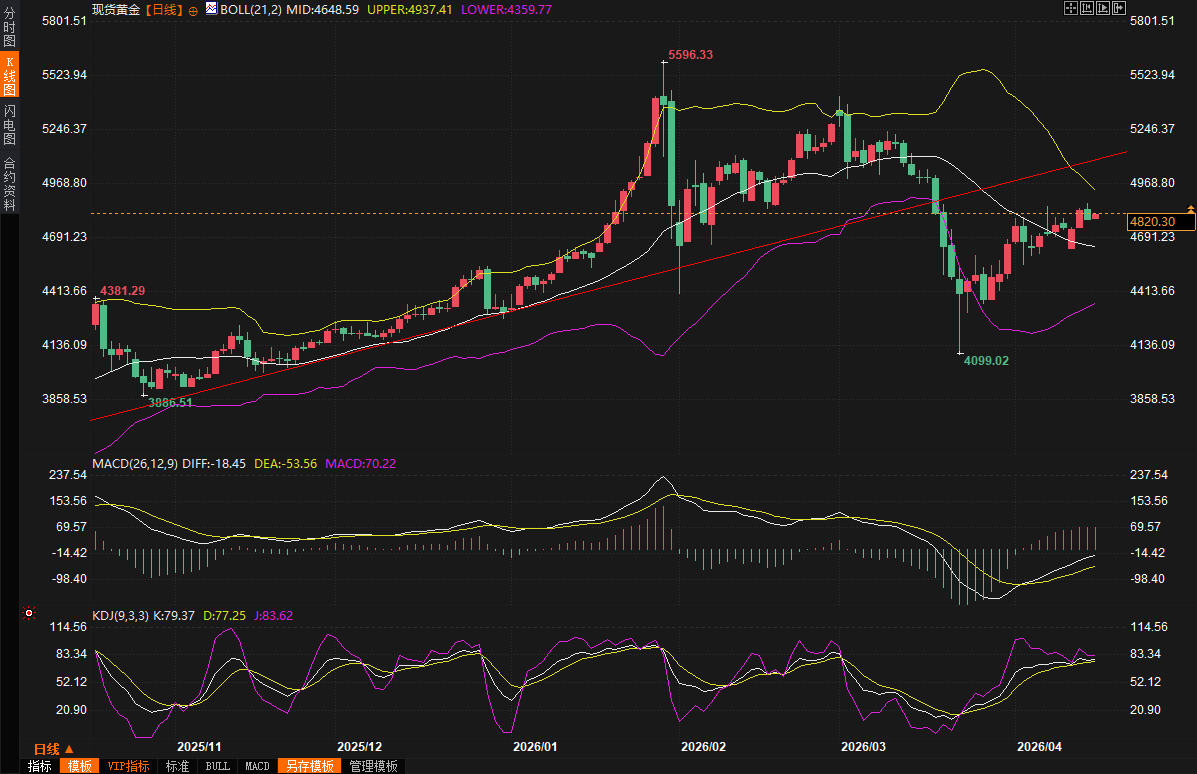
Task: Click the play-forward chart axis icon
Action: [1103, 8]
